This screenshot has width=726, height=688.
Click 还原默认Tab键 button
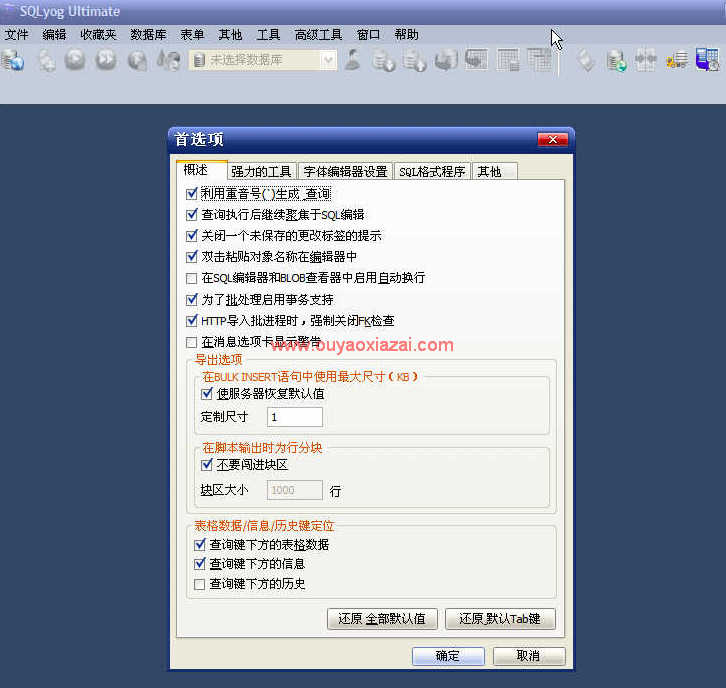click(500, 619)
